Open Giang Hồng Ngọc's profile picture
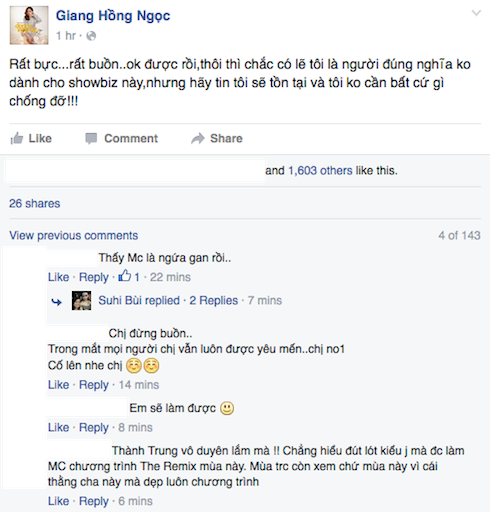Screen dimensions: 490x512 (x=29, y=25)
